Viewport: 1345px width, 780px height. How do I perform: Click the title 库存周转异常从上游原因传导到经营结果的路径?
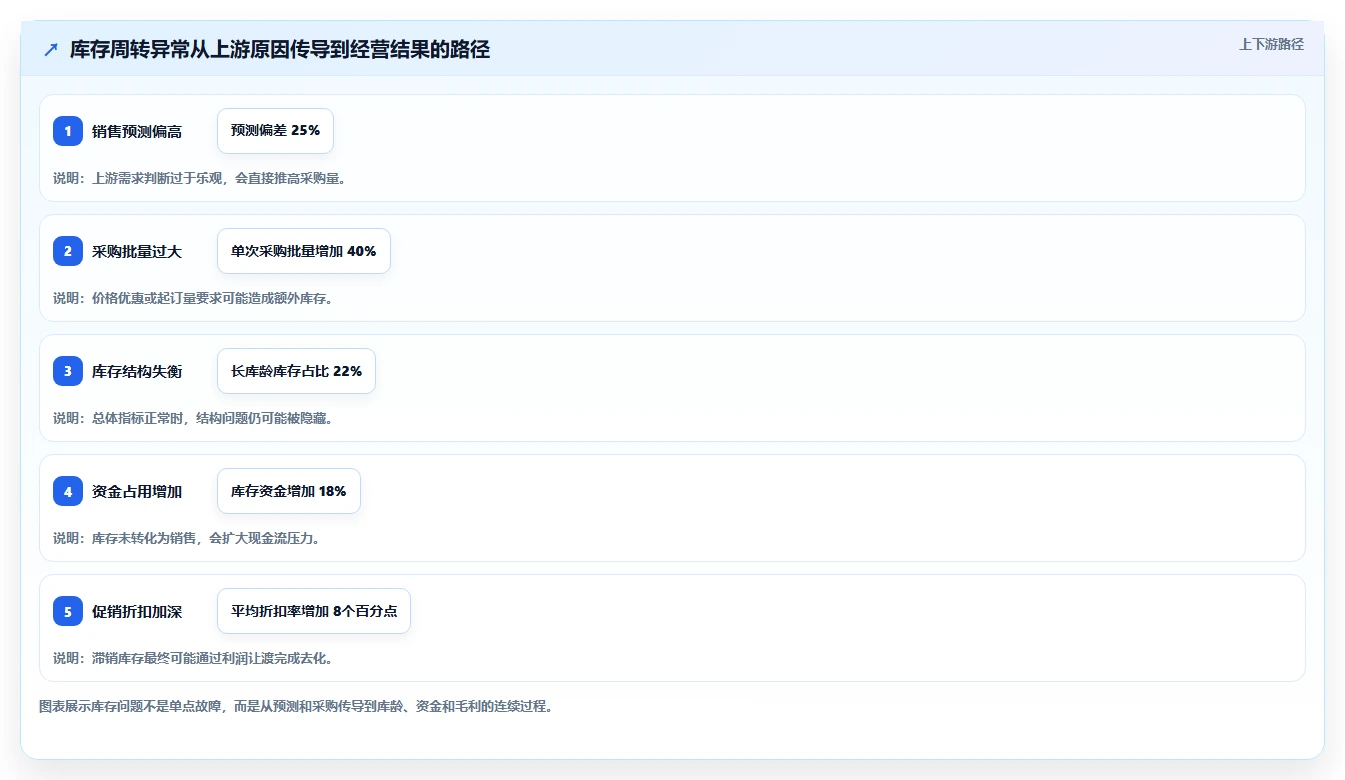280,50
